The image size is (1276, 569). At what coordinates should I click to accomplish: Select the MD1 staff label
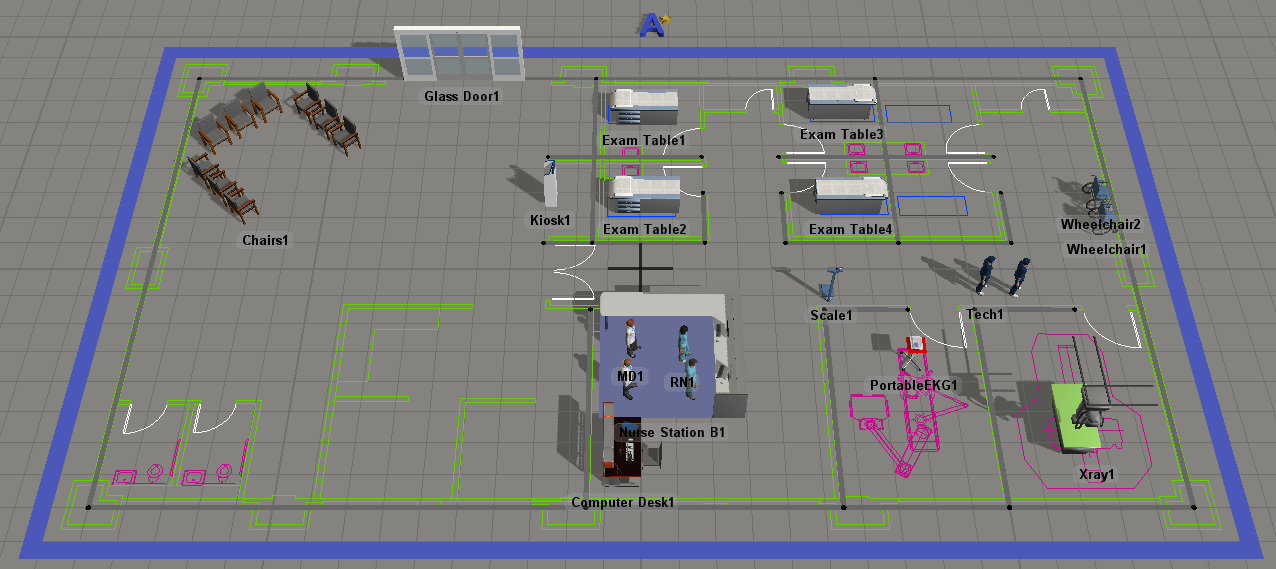630,377
